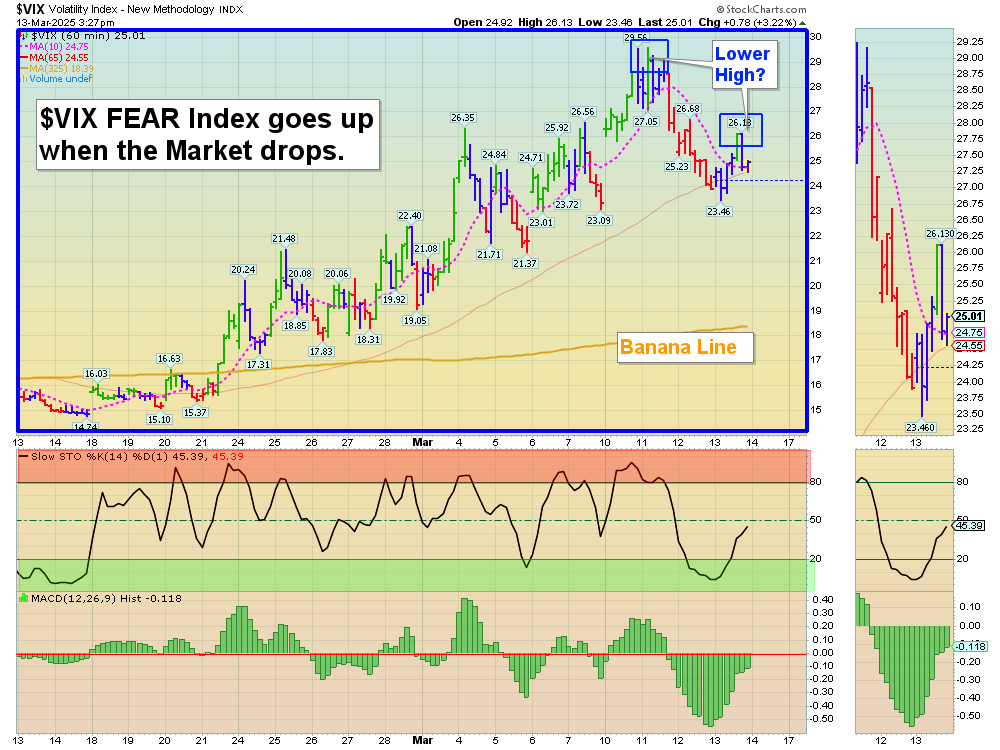Image resolution: width=1000 pixels, height=750 pixels.
Task: Click the candlestick icon before $VIX (60 min)
Action: [24, 36]
